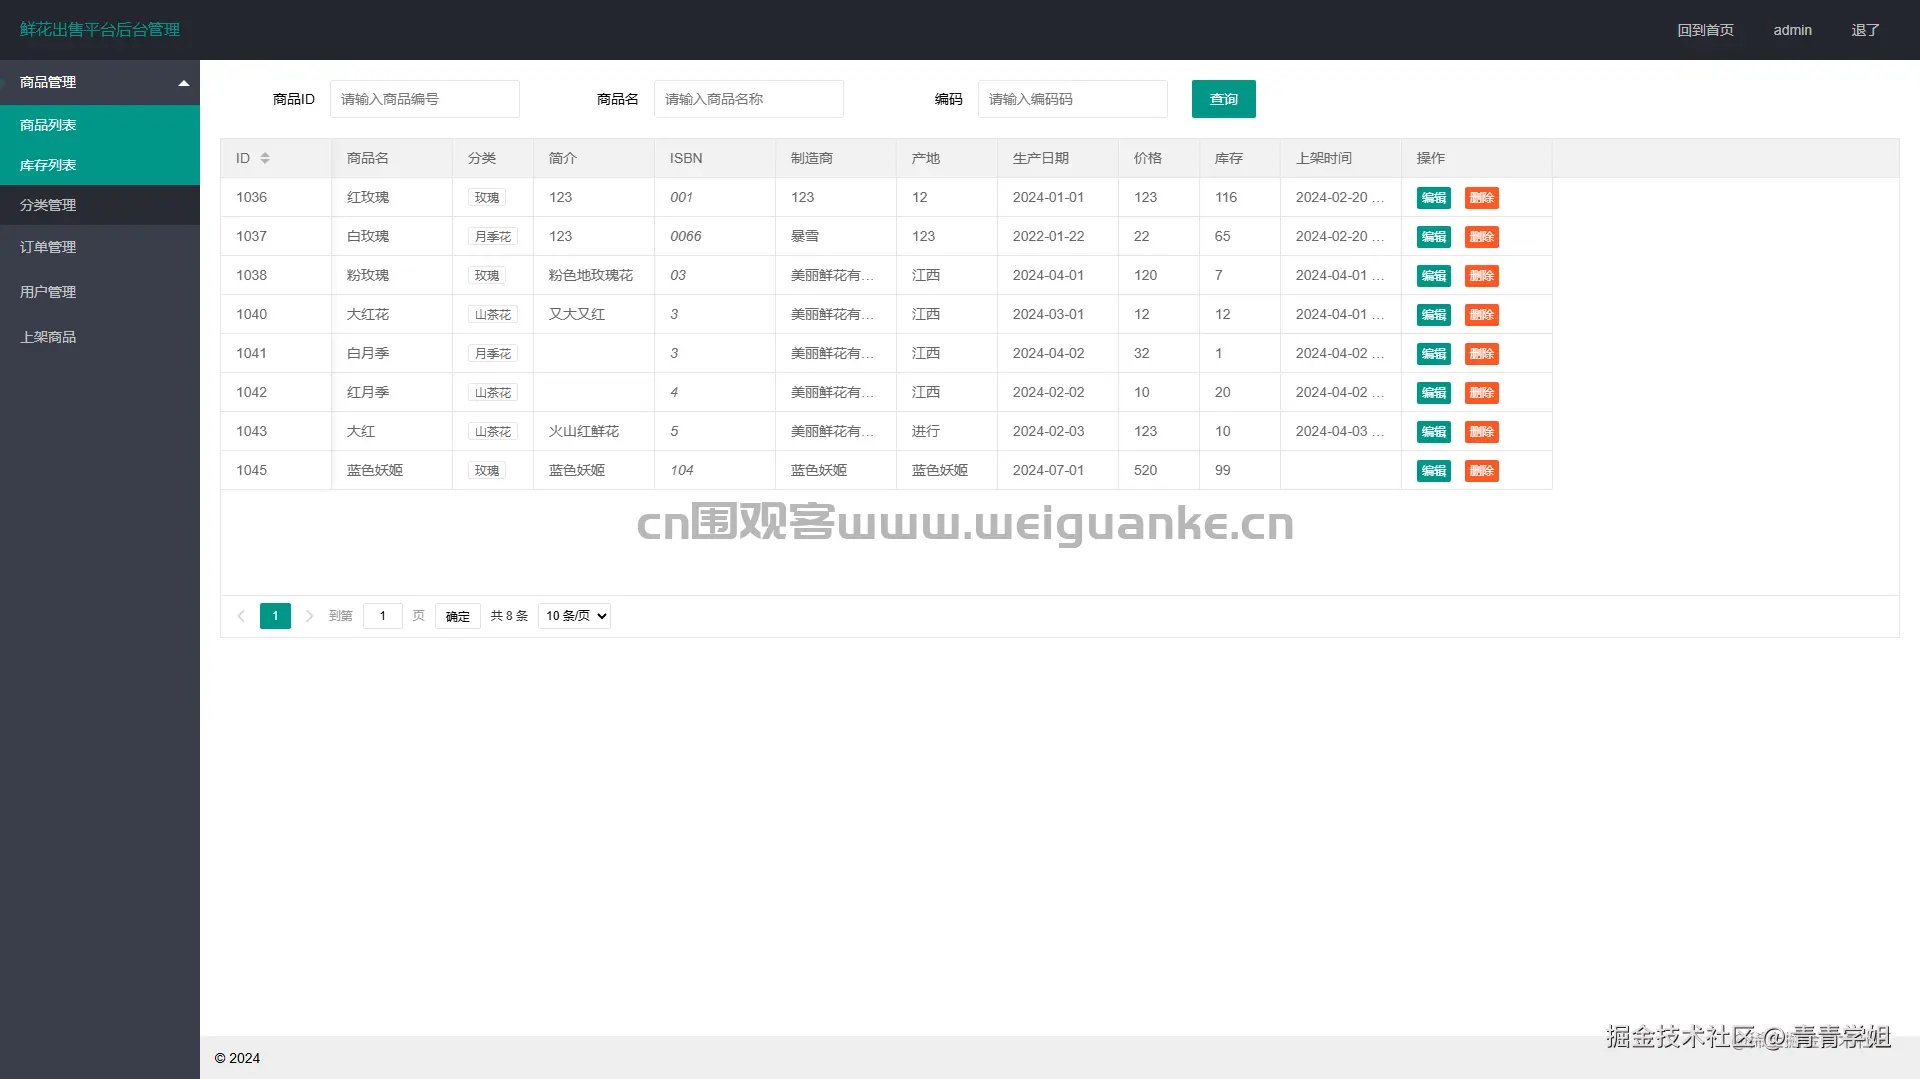Click the 上架时间 column header

[x=1341, y=158]
